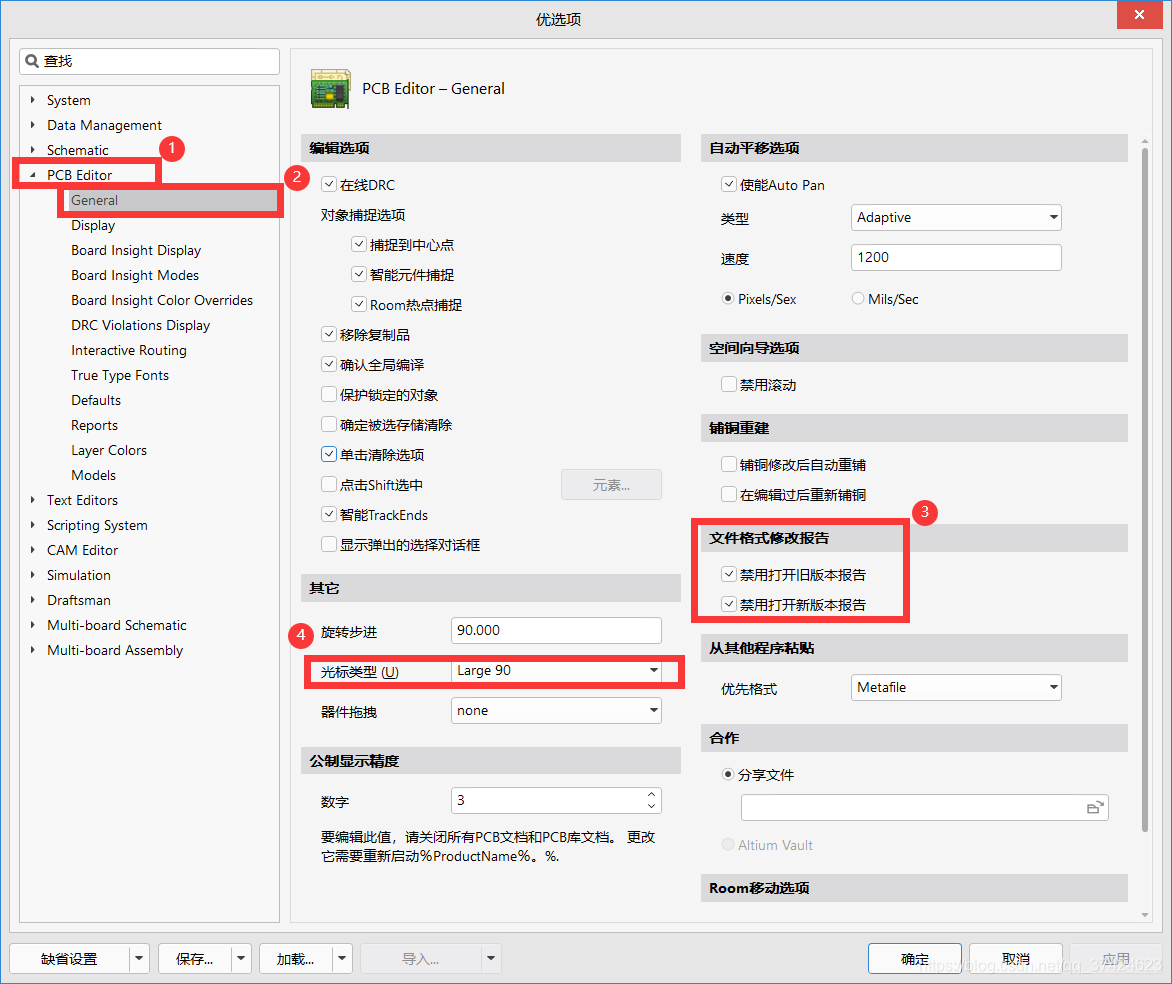Enable 确定被选存储清除 checkbox
This screenshot has width=1172, height=984.
click(x=329, y=424)
